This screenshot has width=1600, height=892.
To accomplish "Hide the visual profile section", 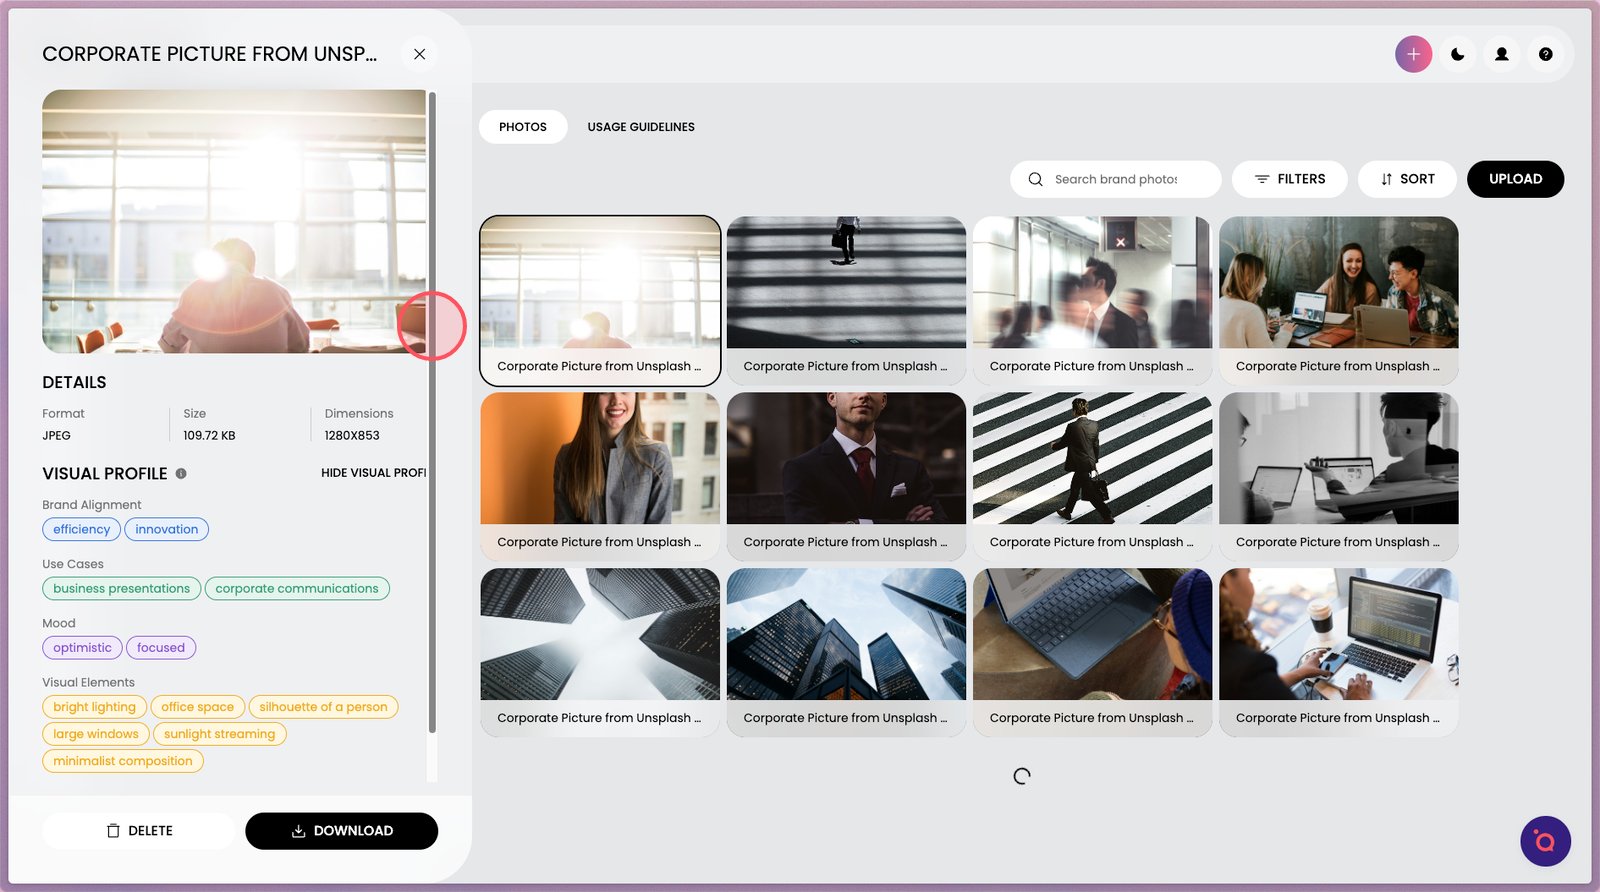I will pos(373,473).
